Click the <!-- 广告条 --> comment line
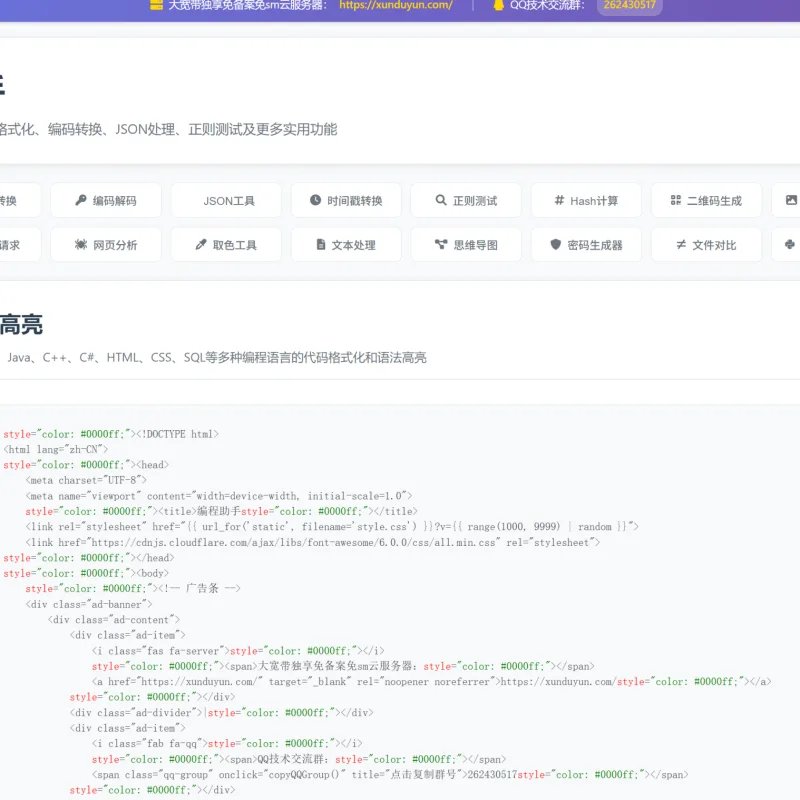 [133, 588]
